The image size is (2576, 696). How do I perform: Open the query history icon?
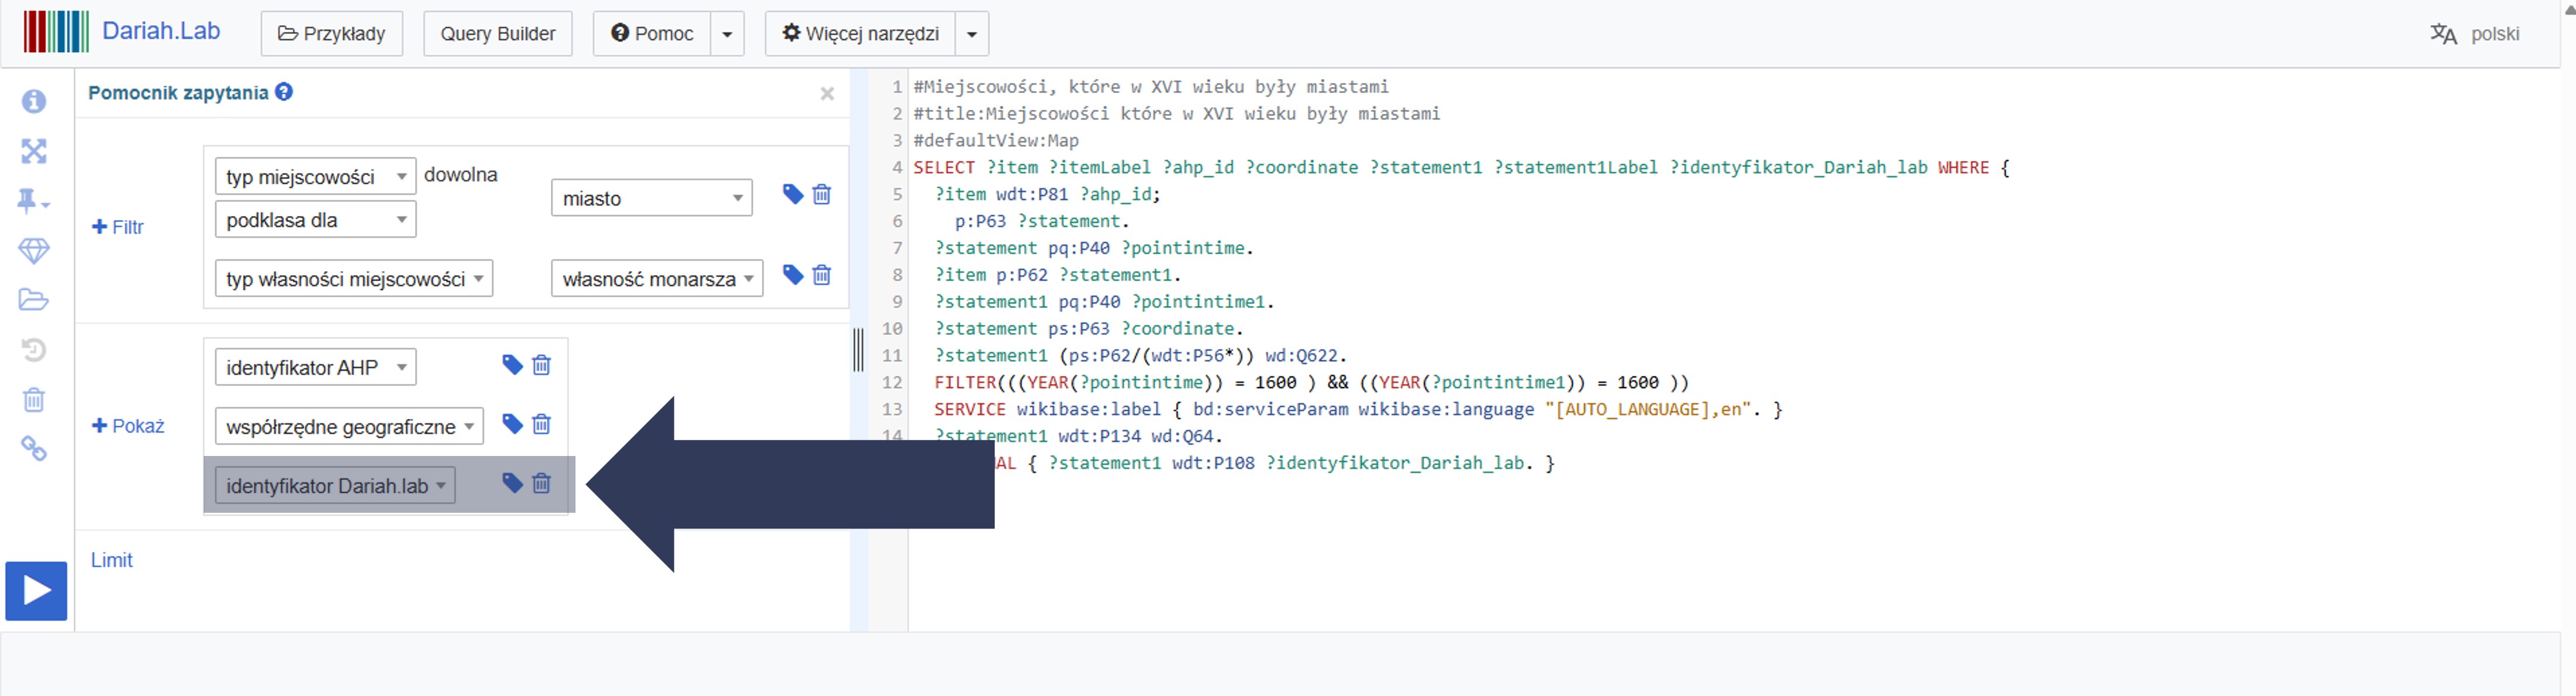[x=34, y=350]
